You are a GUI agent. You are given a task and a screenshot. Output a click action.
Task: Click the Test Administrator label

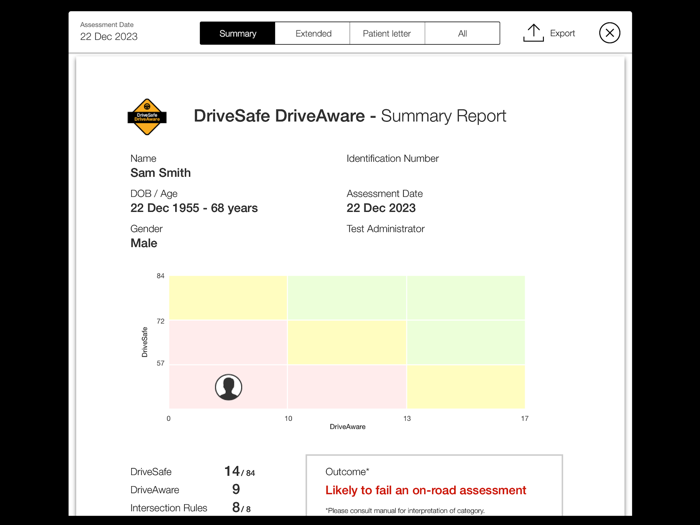click(385, 229)
